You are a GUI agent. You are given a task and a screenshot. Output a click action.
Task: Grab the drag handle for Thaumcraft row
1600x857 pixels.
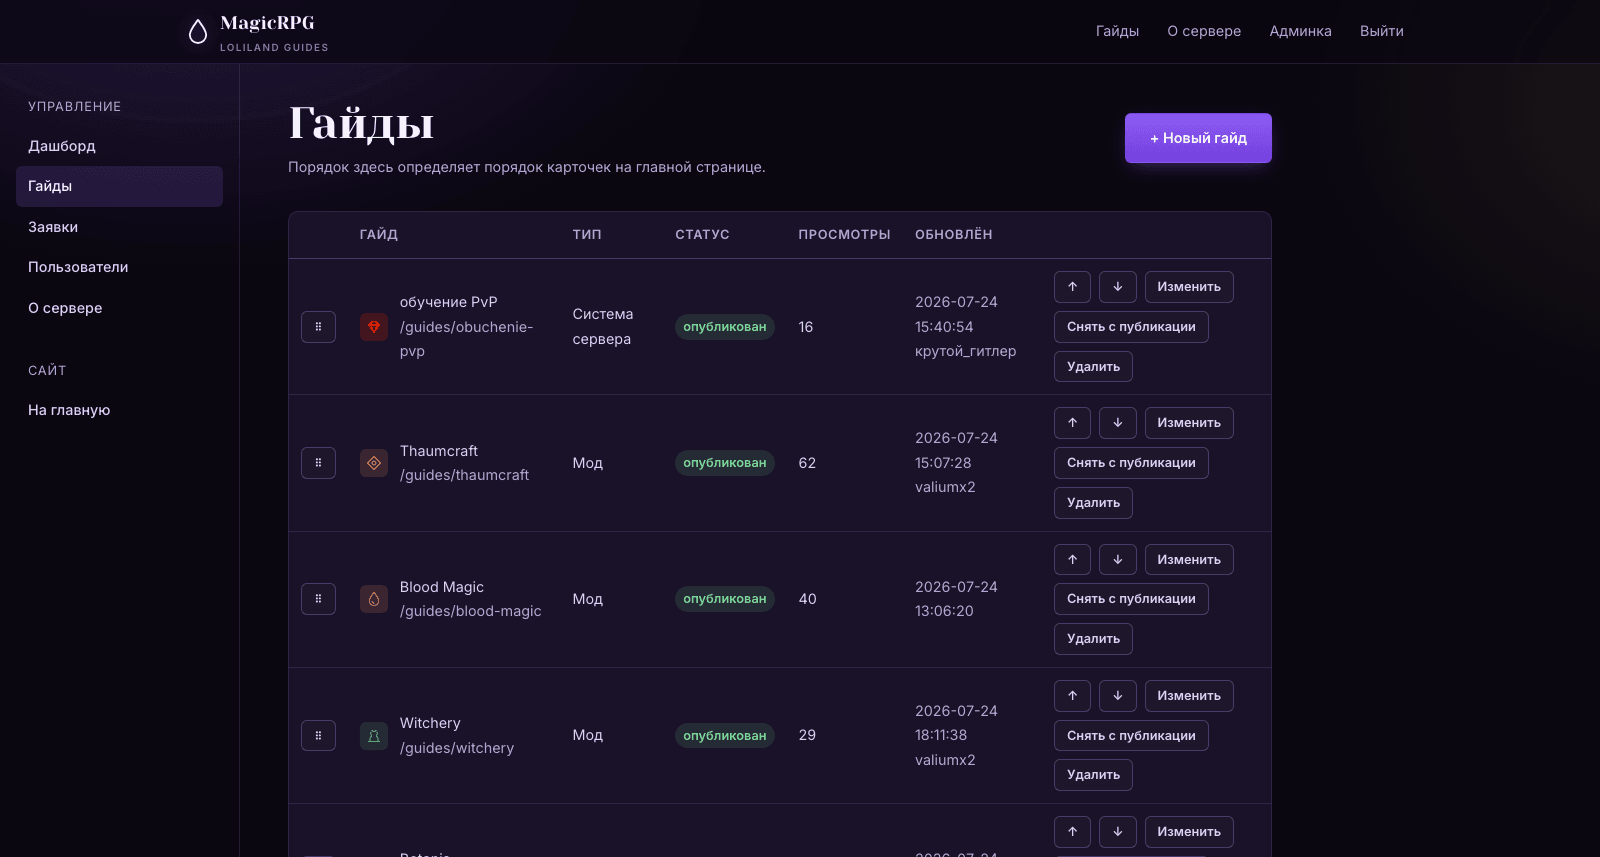tap(318, 463)
